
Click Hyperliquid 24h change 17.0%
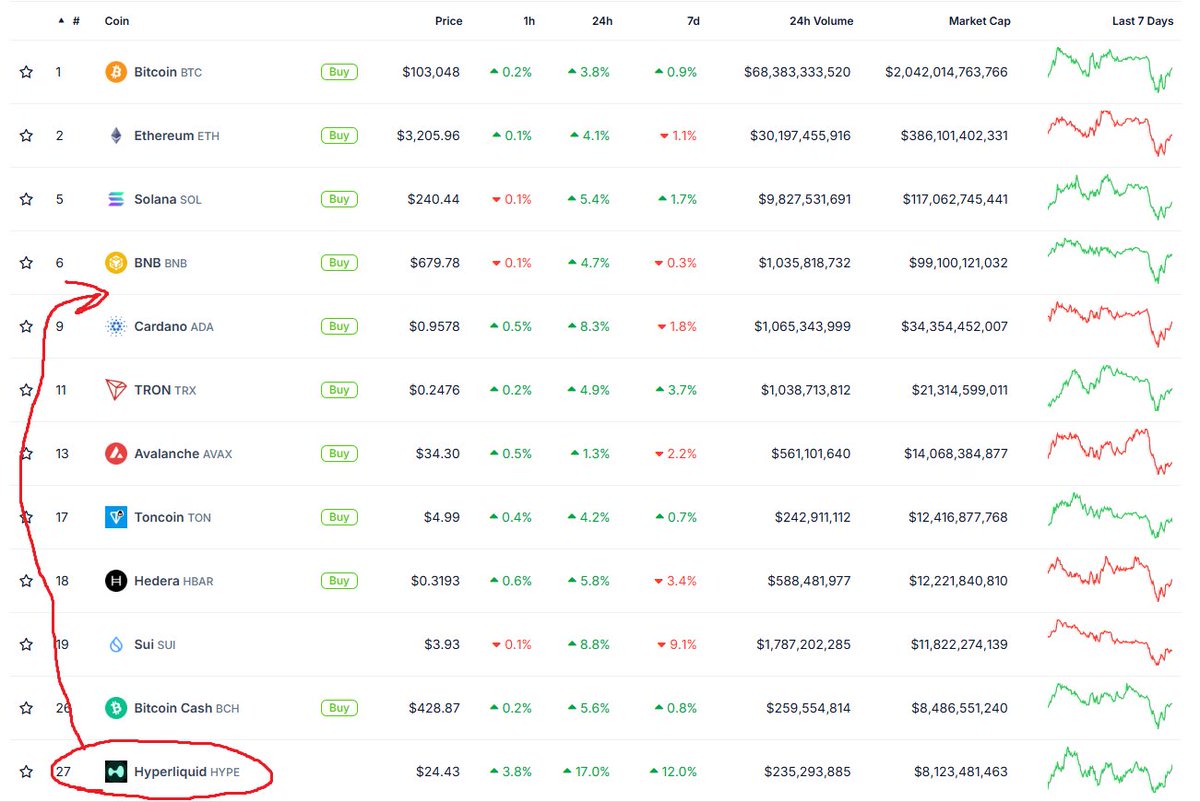pos(588,771)
